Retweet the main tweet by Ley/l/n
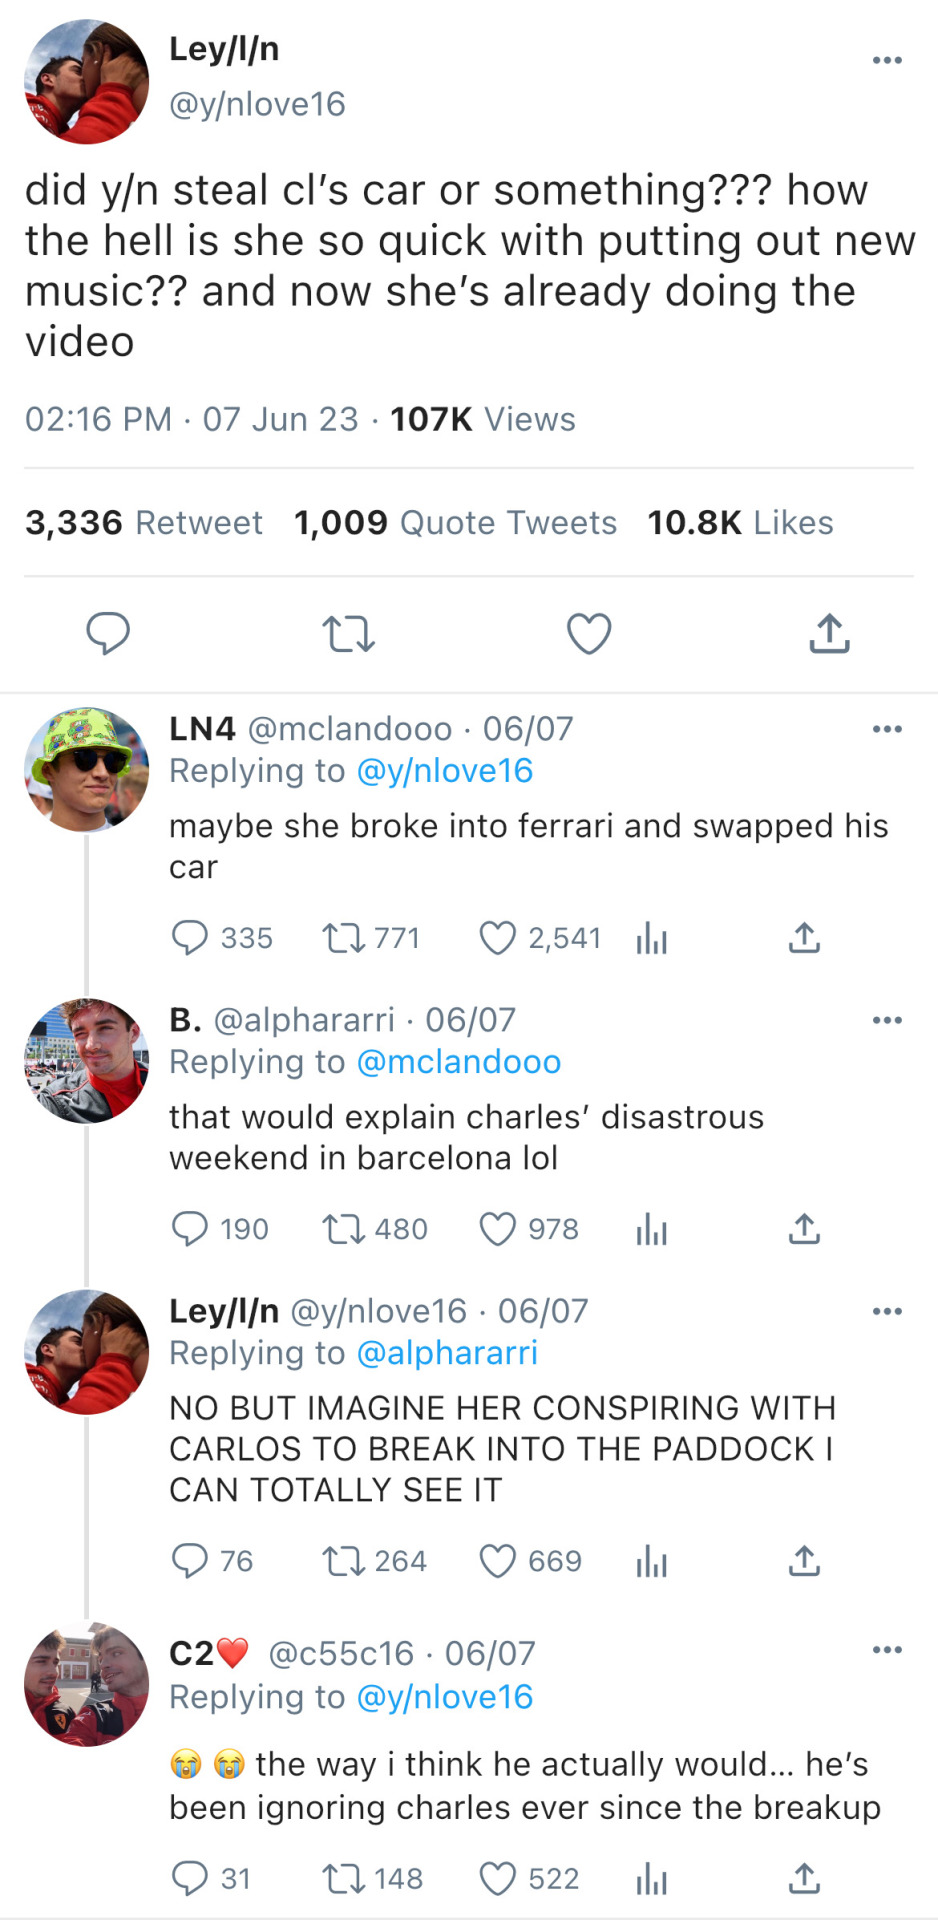Viewport: 938px width, 1920px height. [348, 634]
